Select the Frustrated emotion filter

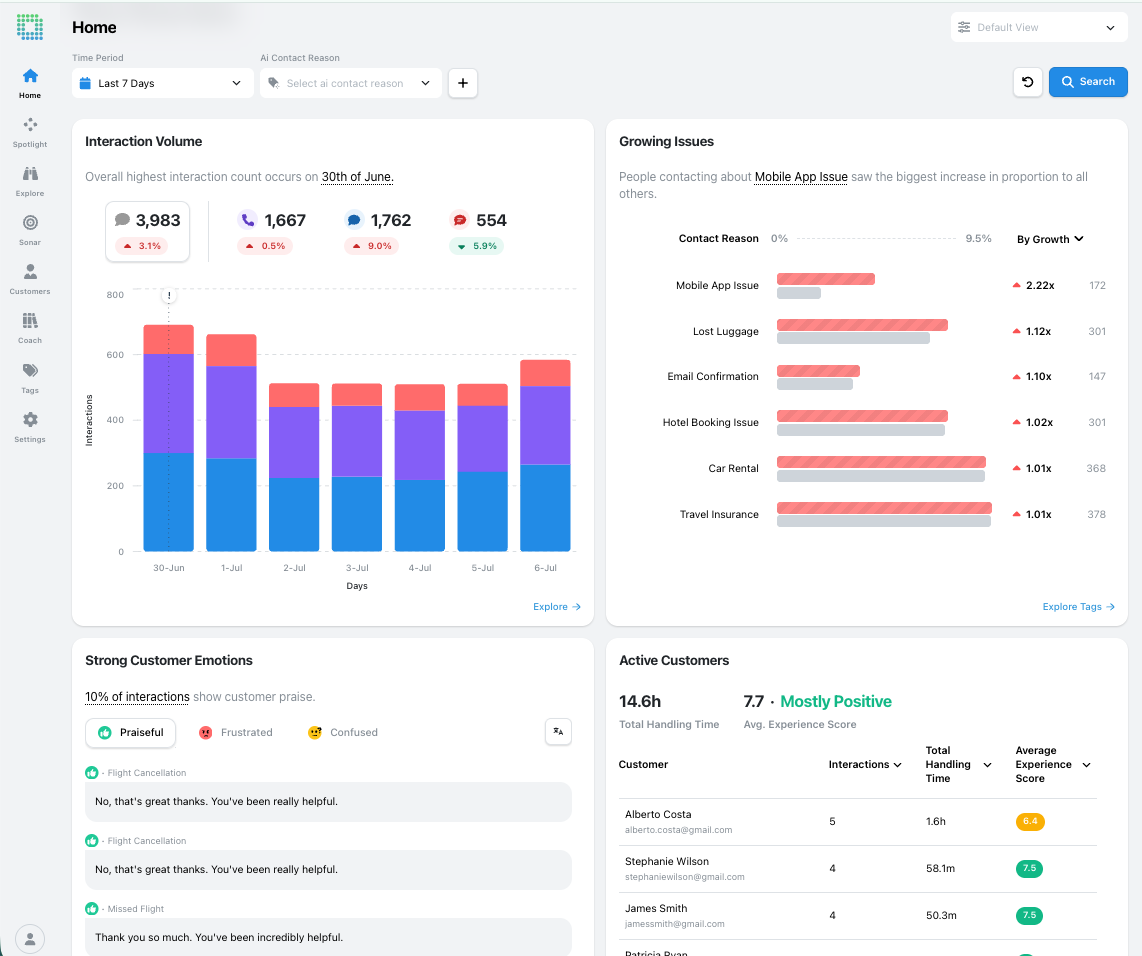235,732
